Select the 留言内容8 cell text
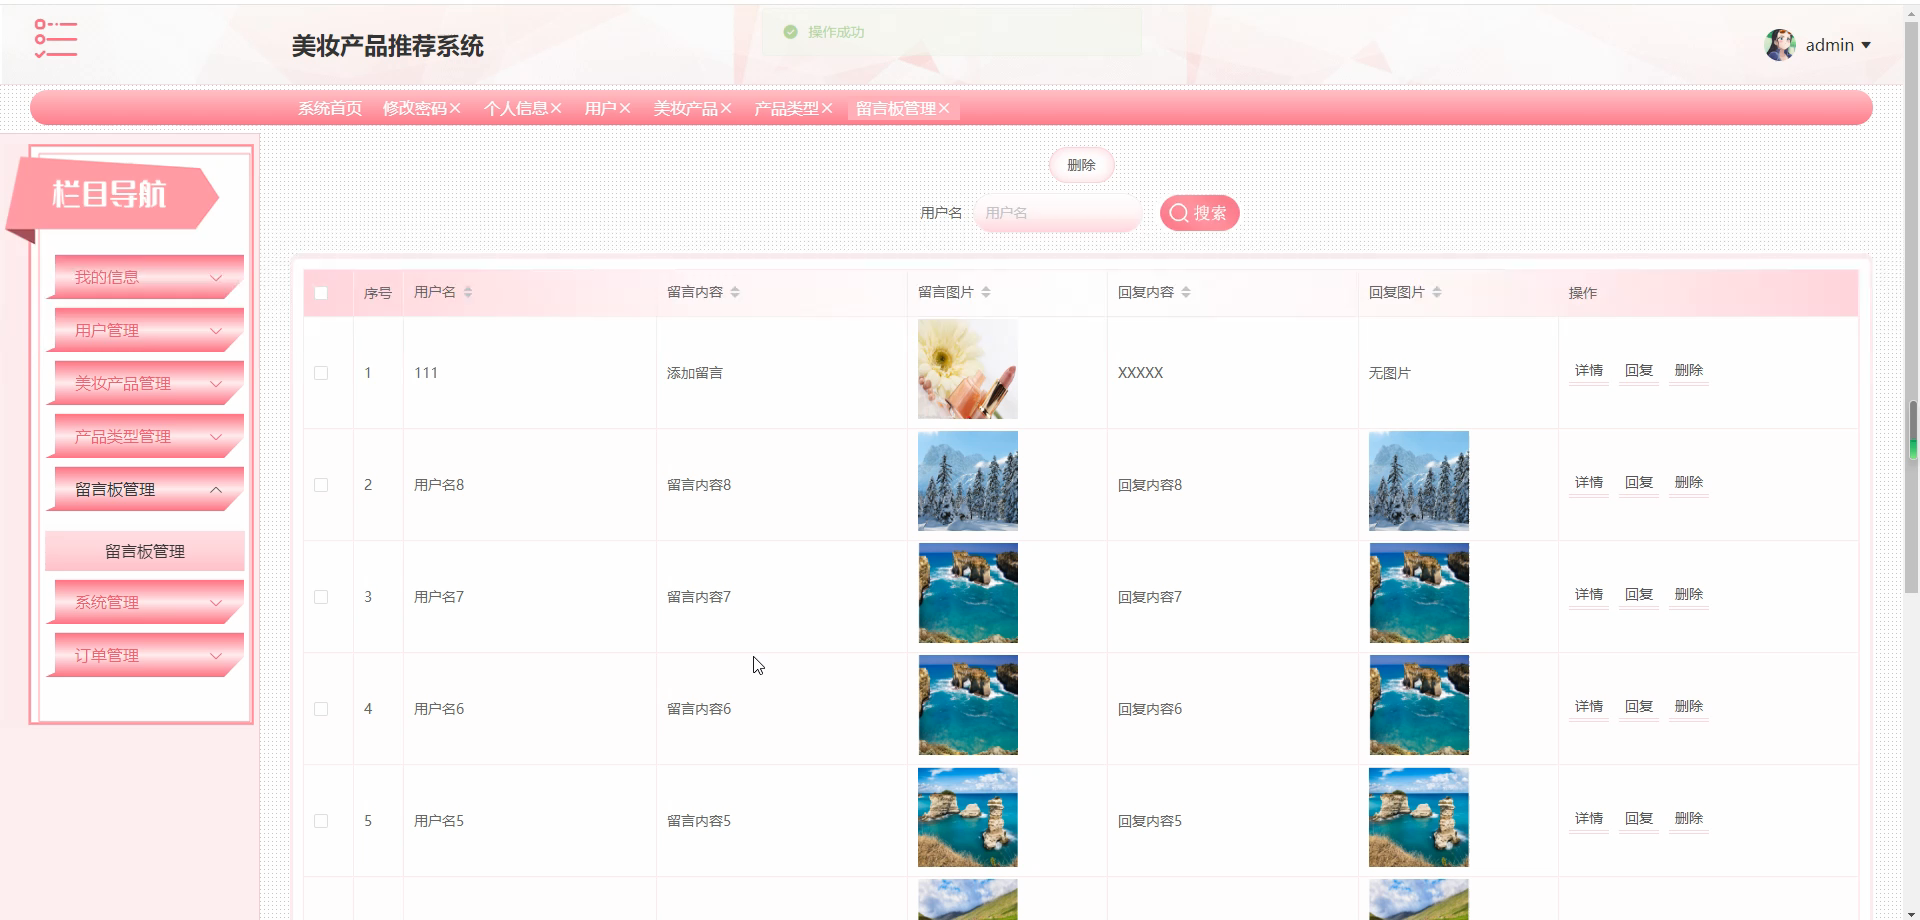Screen dimensions: 1920x920 click(699, 485)
